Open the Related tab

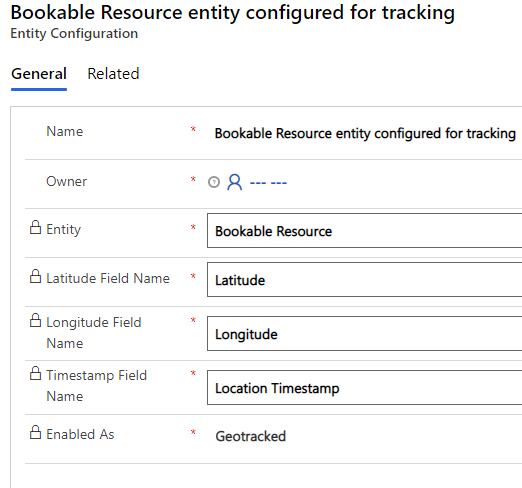[113, 74]
